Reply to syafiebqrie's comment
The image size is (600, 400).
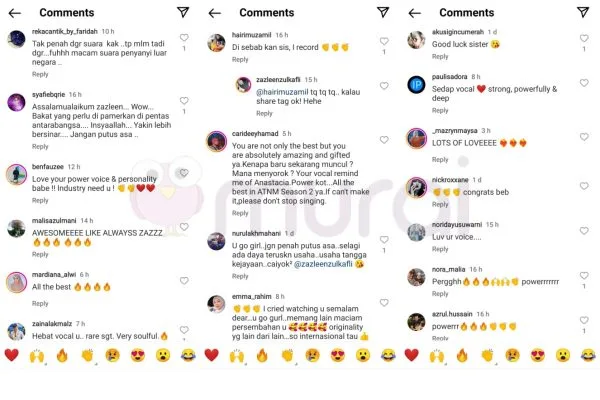pos(40,147)
